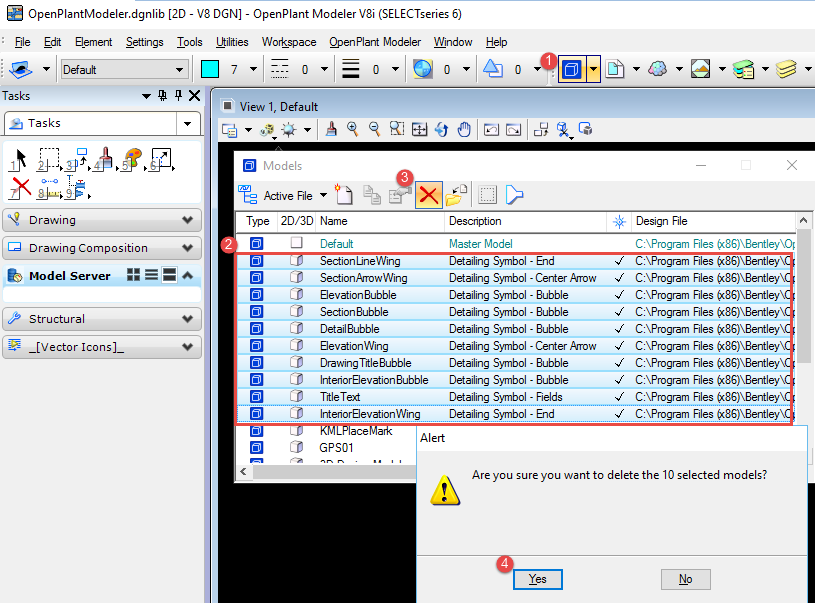This screenshot has width=815, height=603.
Task: Click the Zoom In magnifier
Action: [352, 129]
